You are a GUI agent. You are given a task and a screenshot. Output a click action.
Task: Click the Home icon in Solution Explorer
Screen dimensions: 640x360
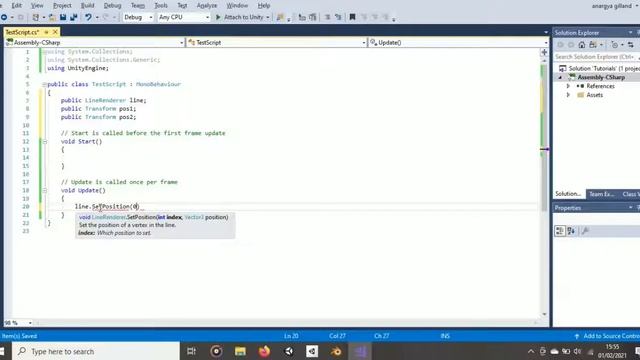582,44
